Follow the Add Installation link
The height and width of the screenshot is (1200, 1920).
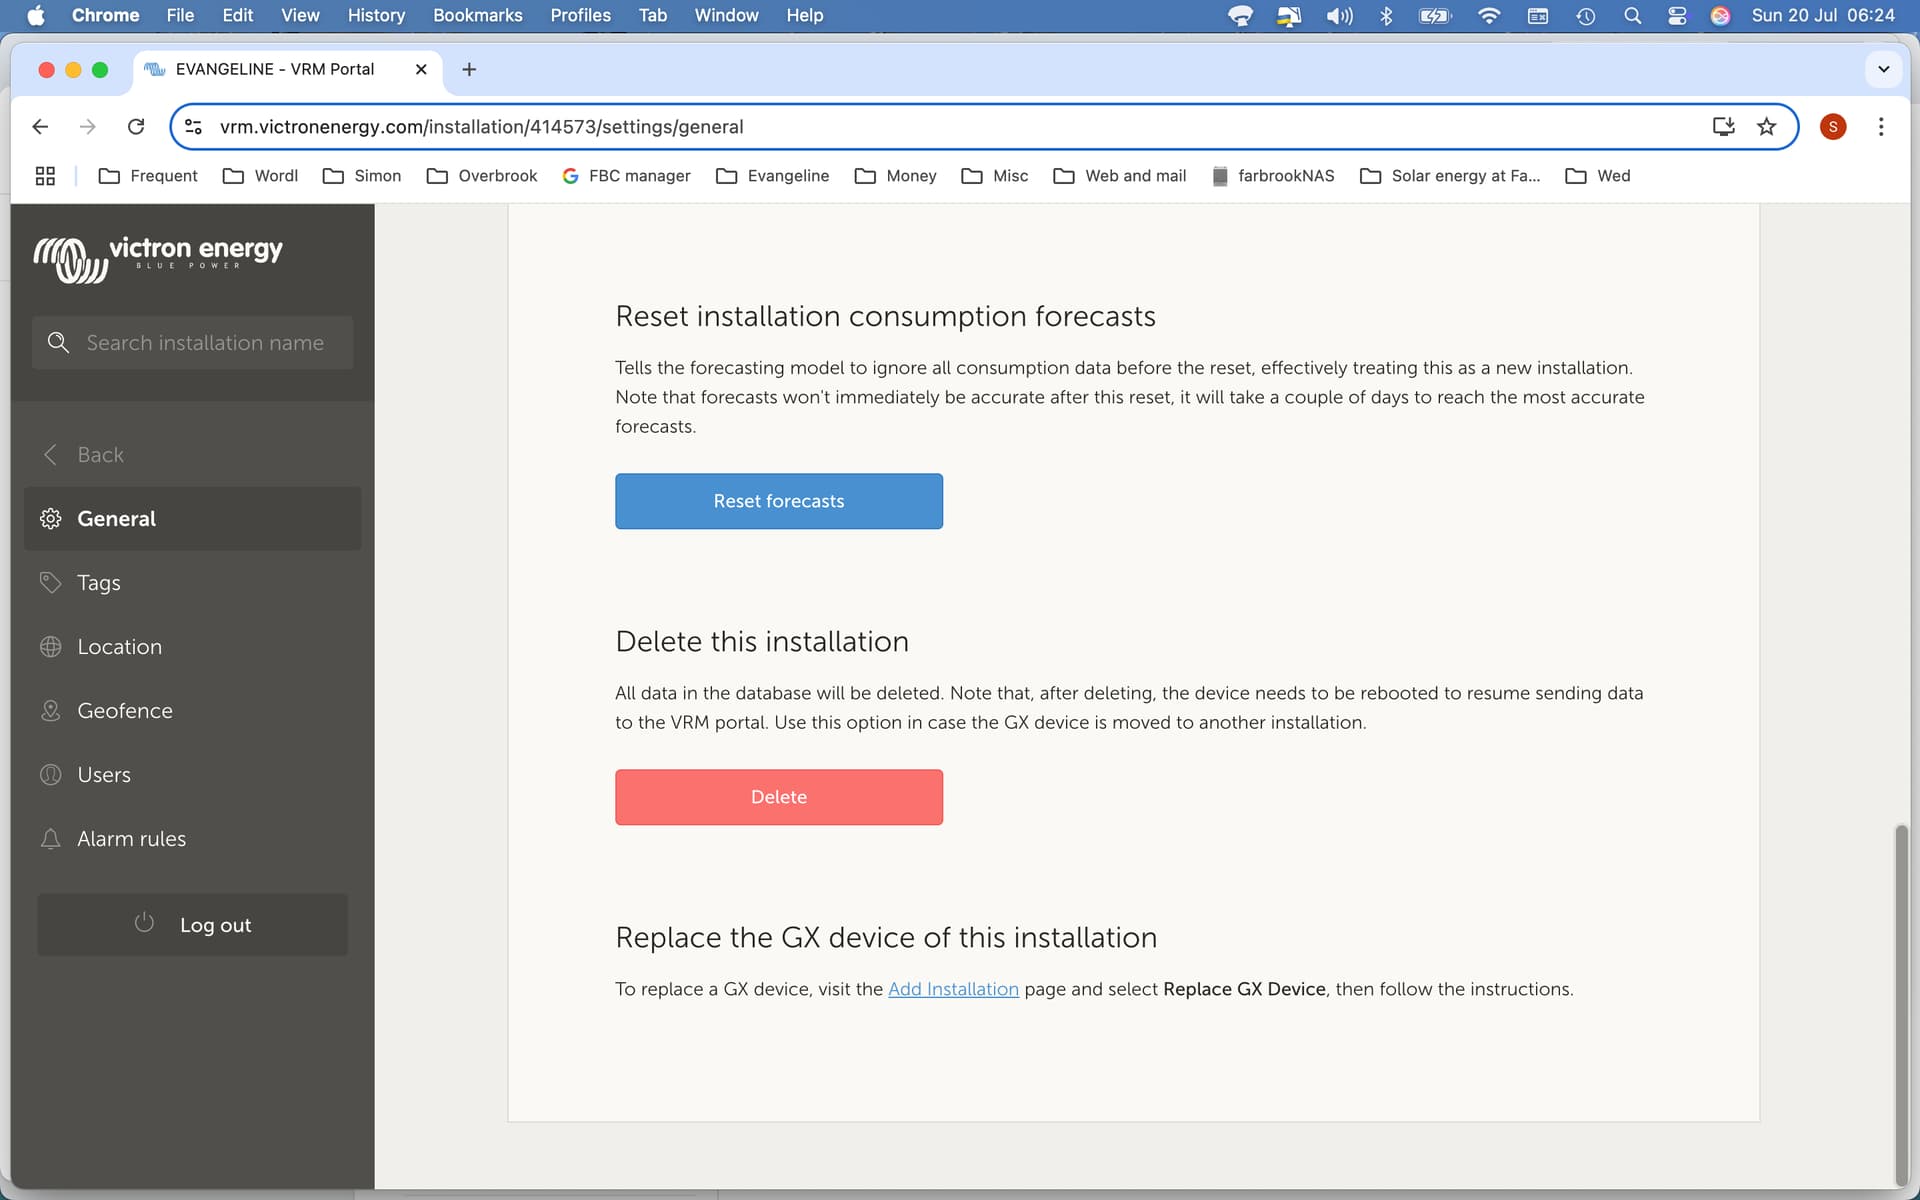click(x=953, y=989)
